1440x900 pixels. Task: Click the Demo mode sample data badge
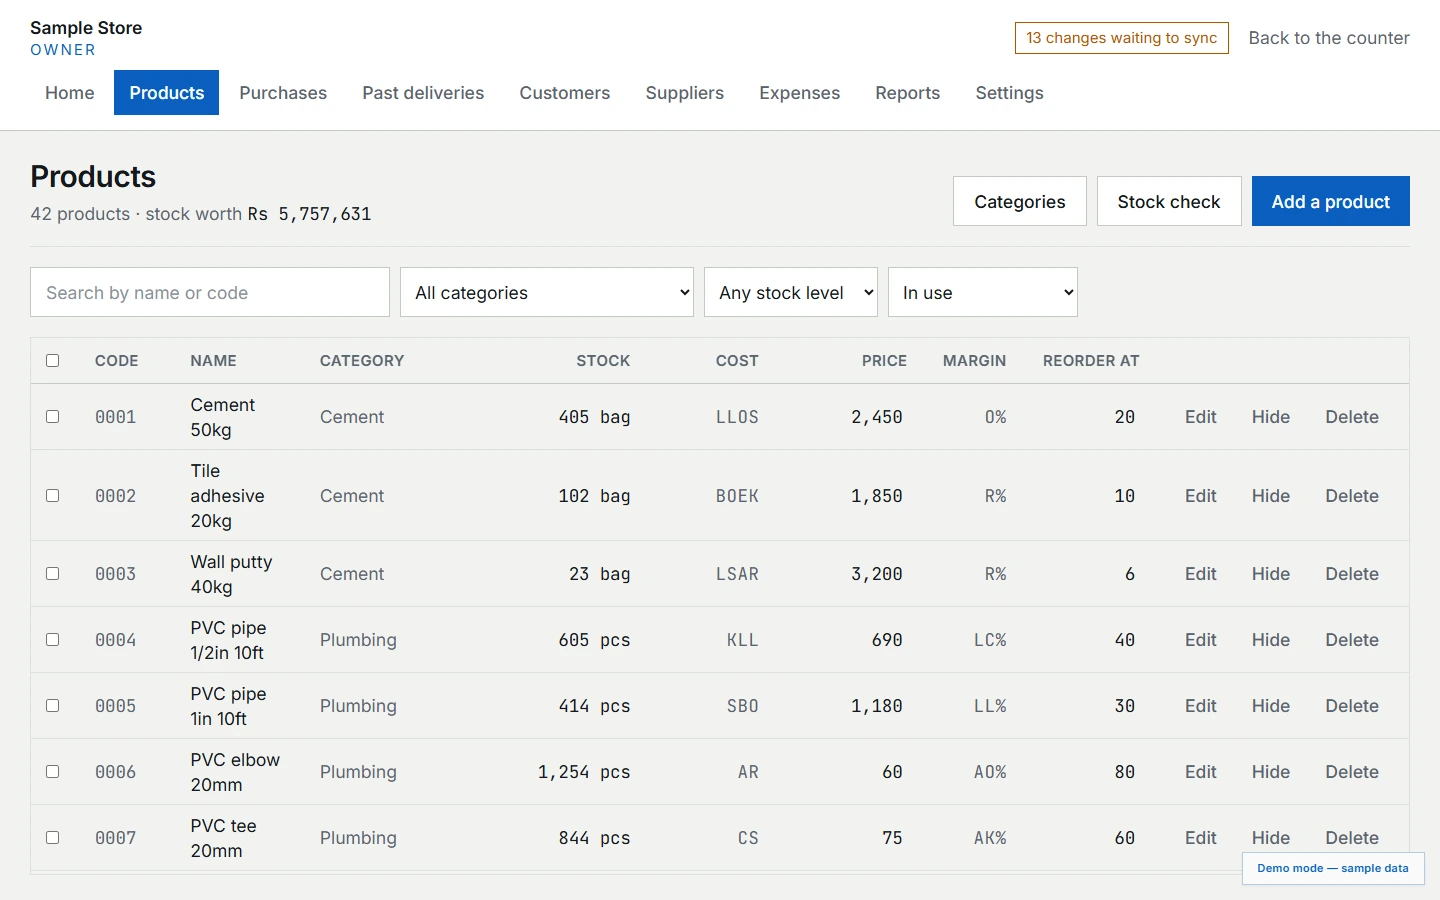point(1333,868)
